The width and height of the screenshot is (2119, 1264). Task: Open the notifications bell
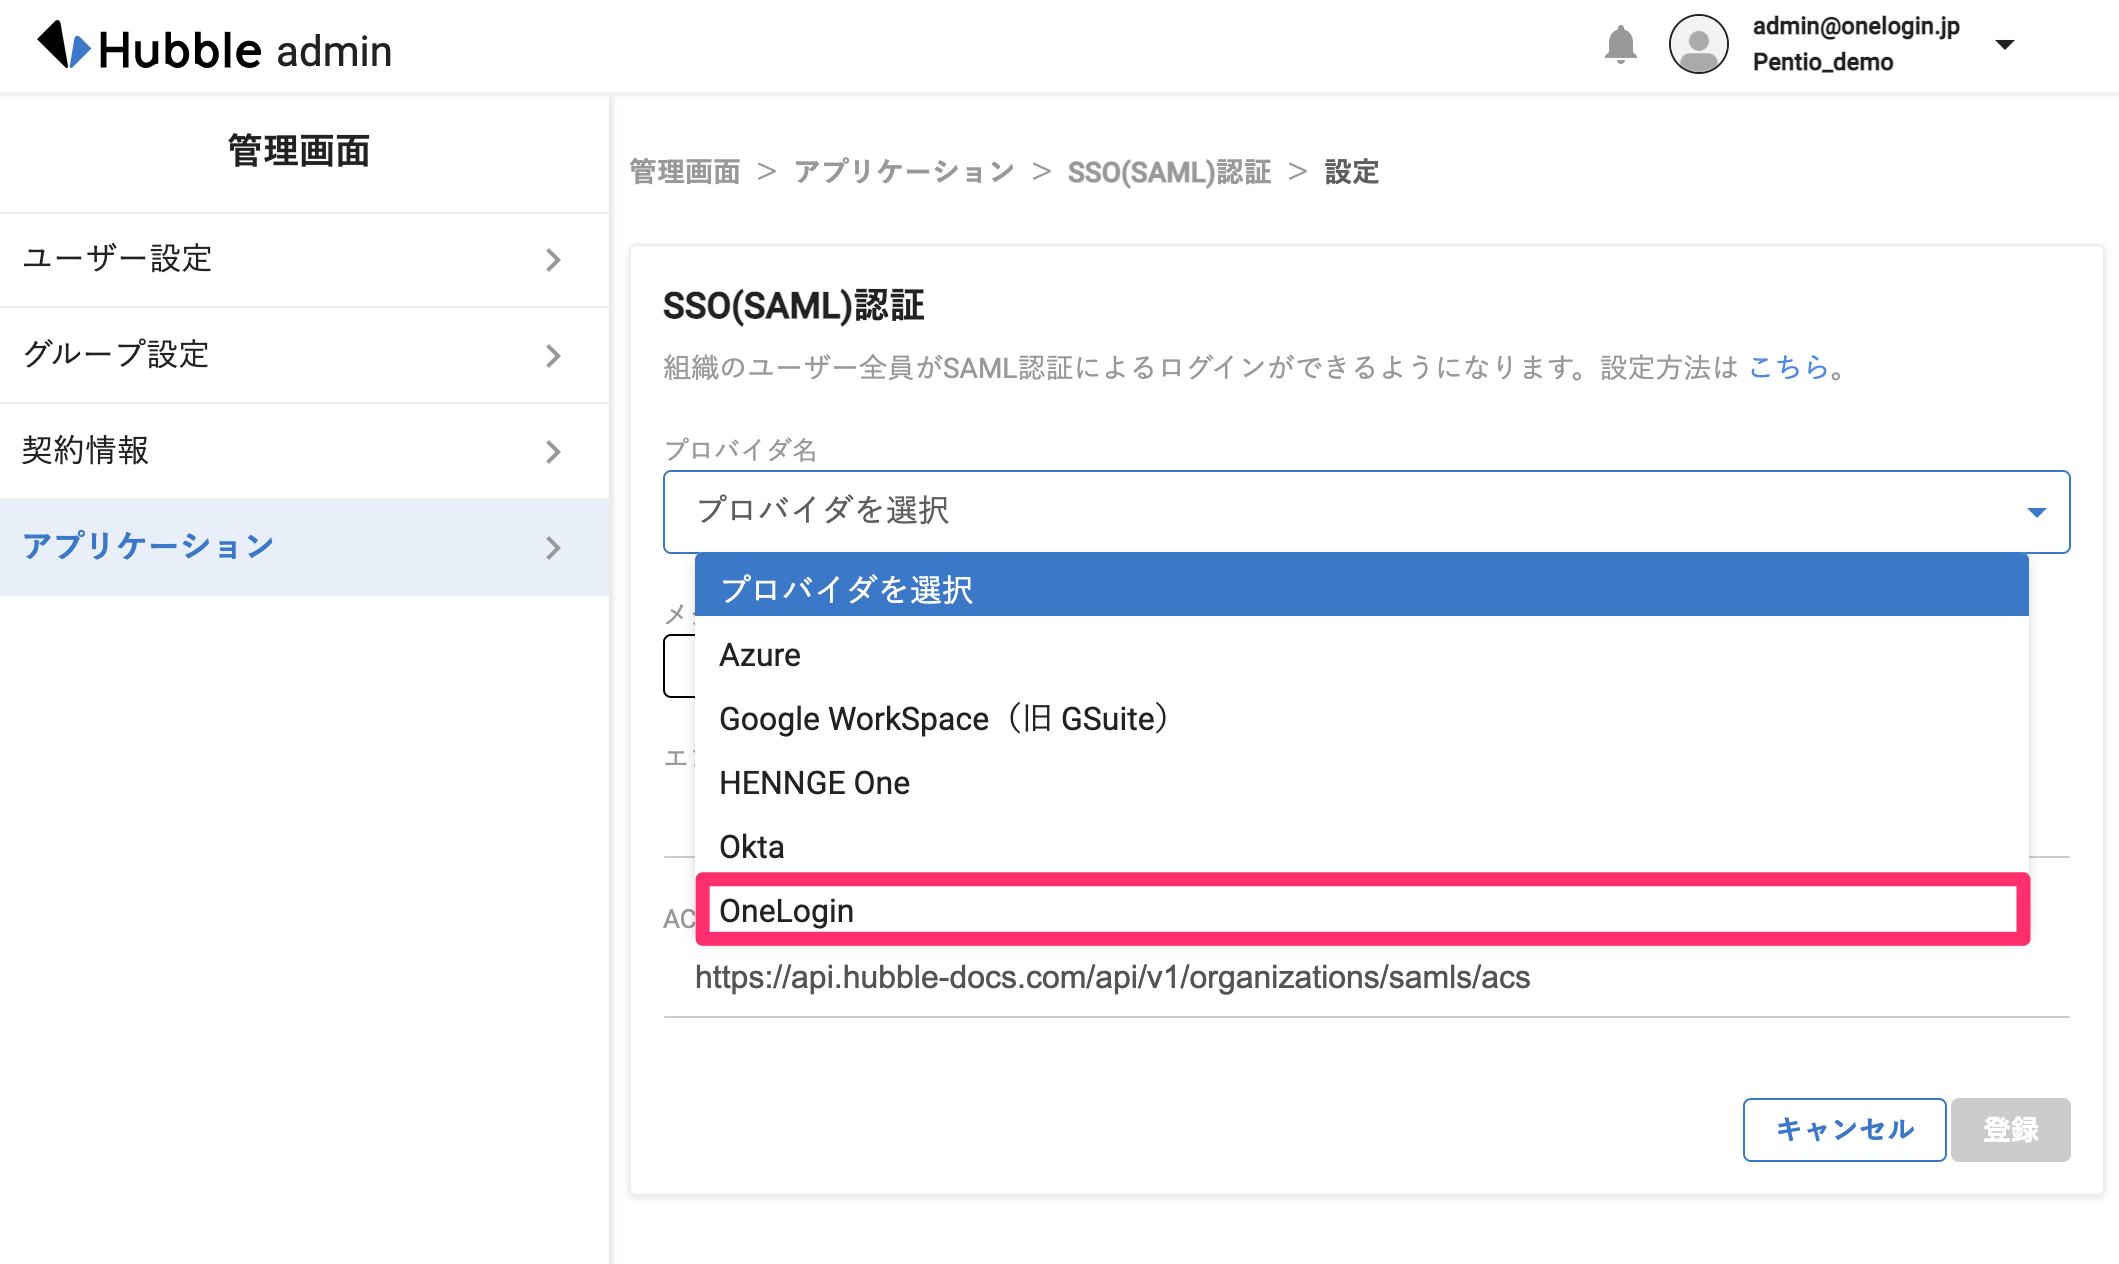point(1620,45)
